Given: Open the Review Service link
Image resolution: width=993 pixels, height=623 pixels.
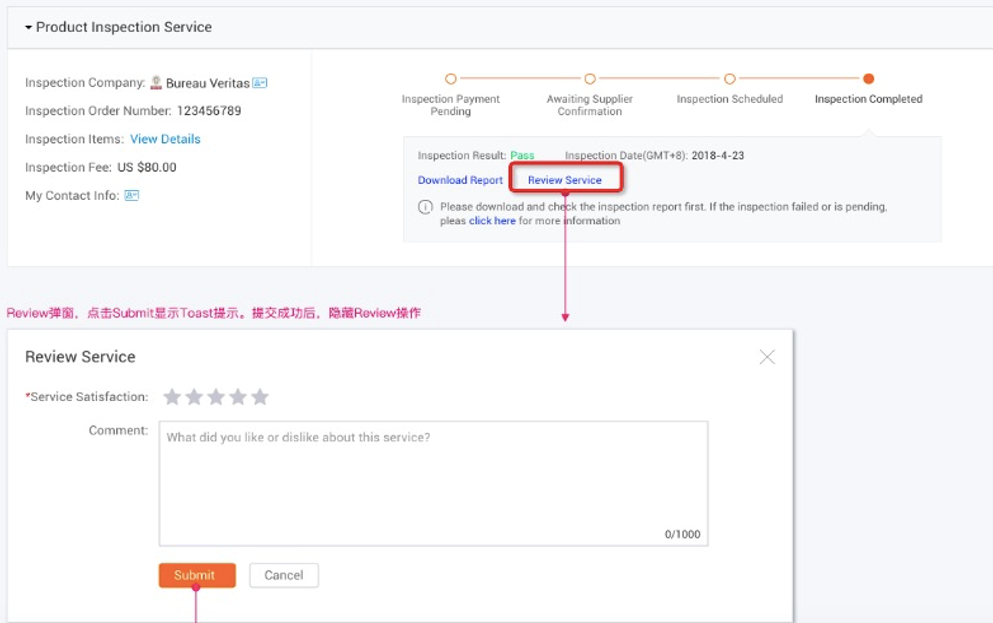Looking at the screenshot, I should (565, 180).
